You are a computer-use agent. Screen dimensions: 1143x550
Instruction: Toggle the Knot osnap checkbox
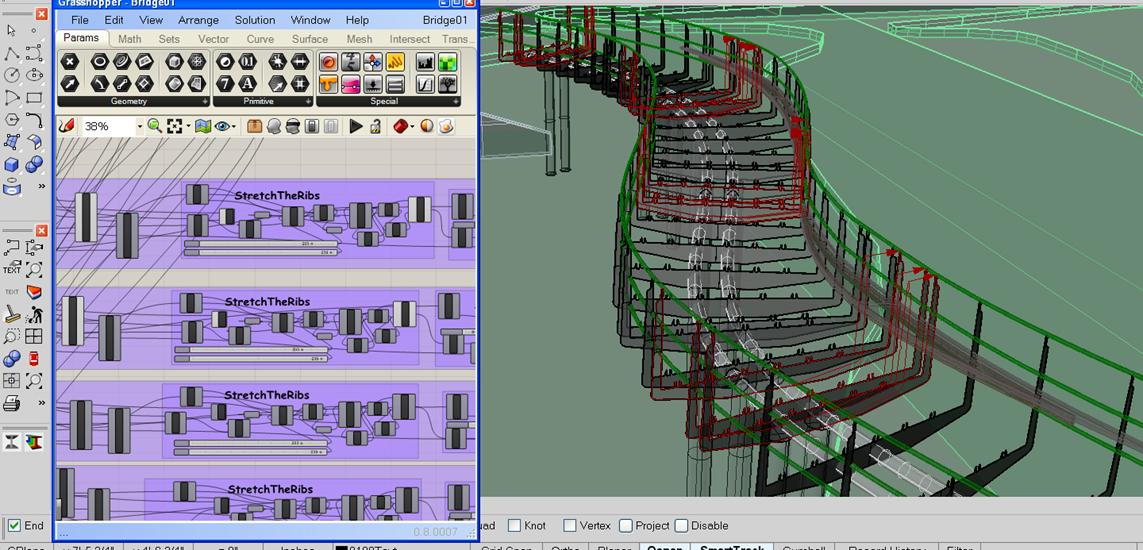pos(514,526)
